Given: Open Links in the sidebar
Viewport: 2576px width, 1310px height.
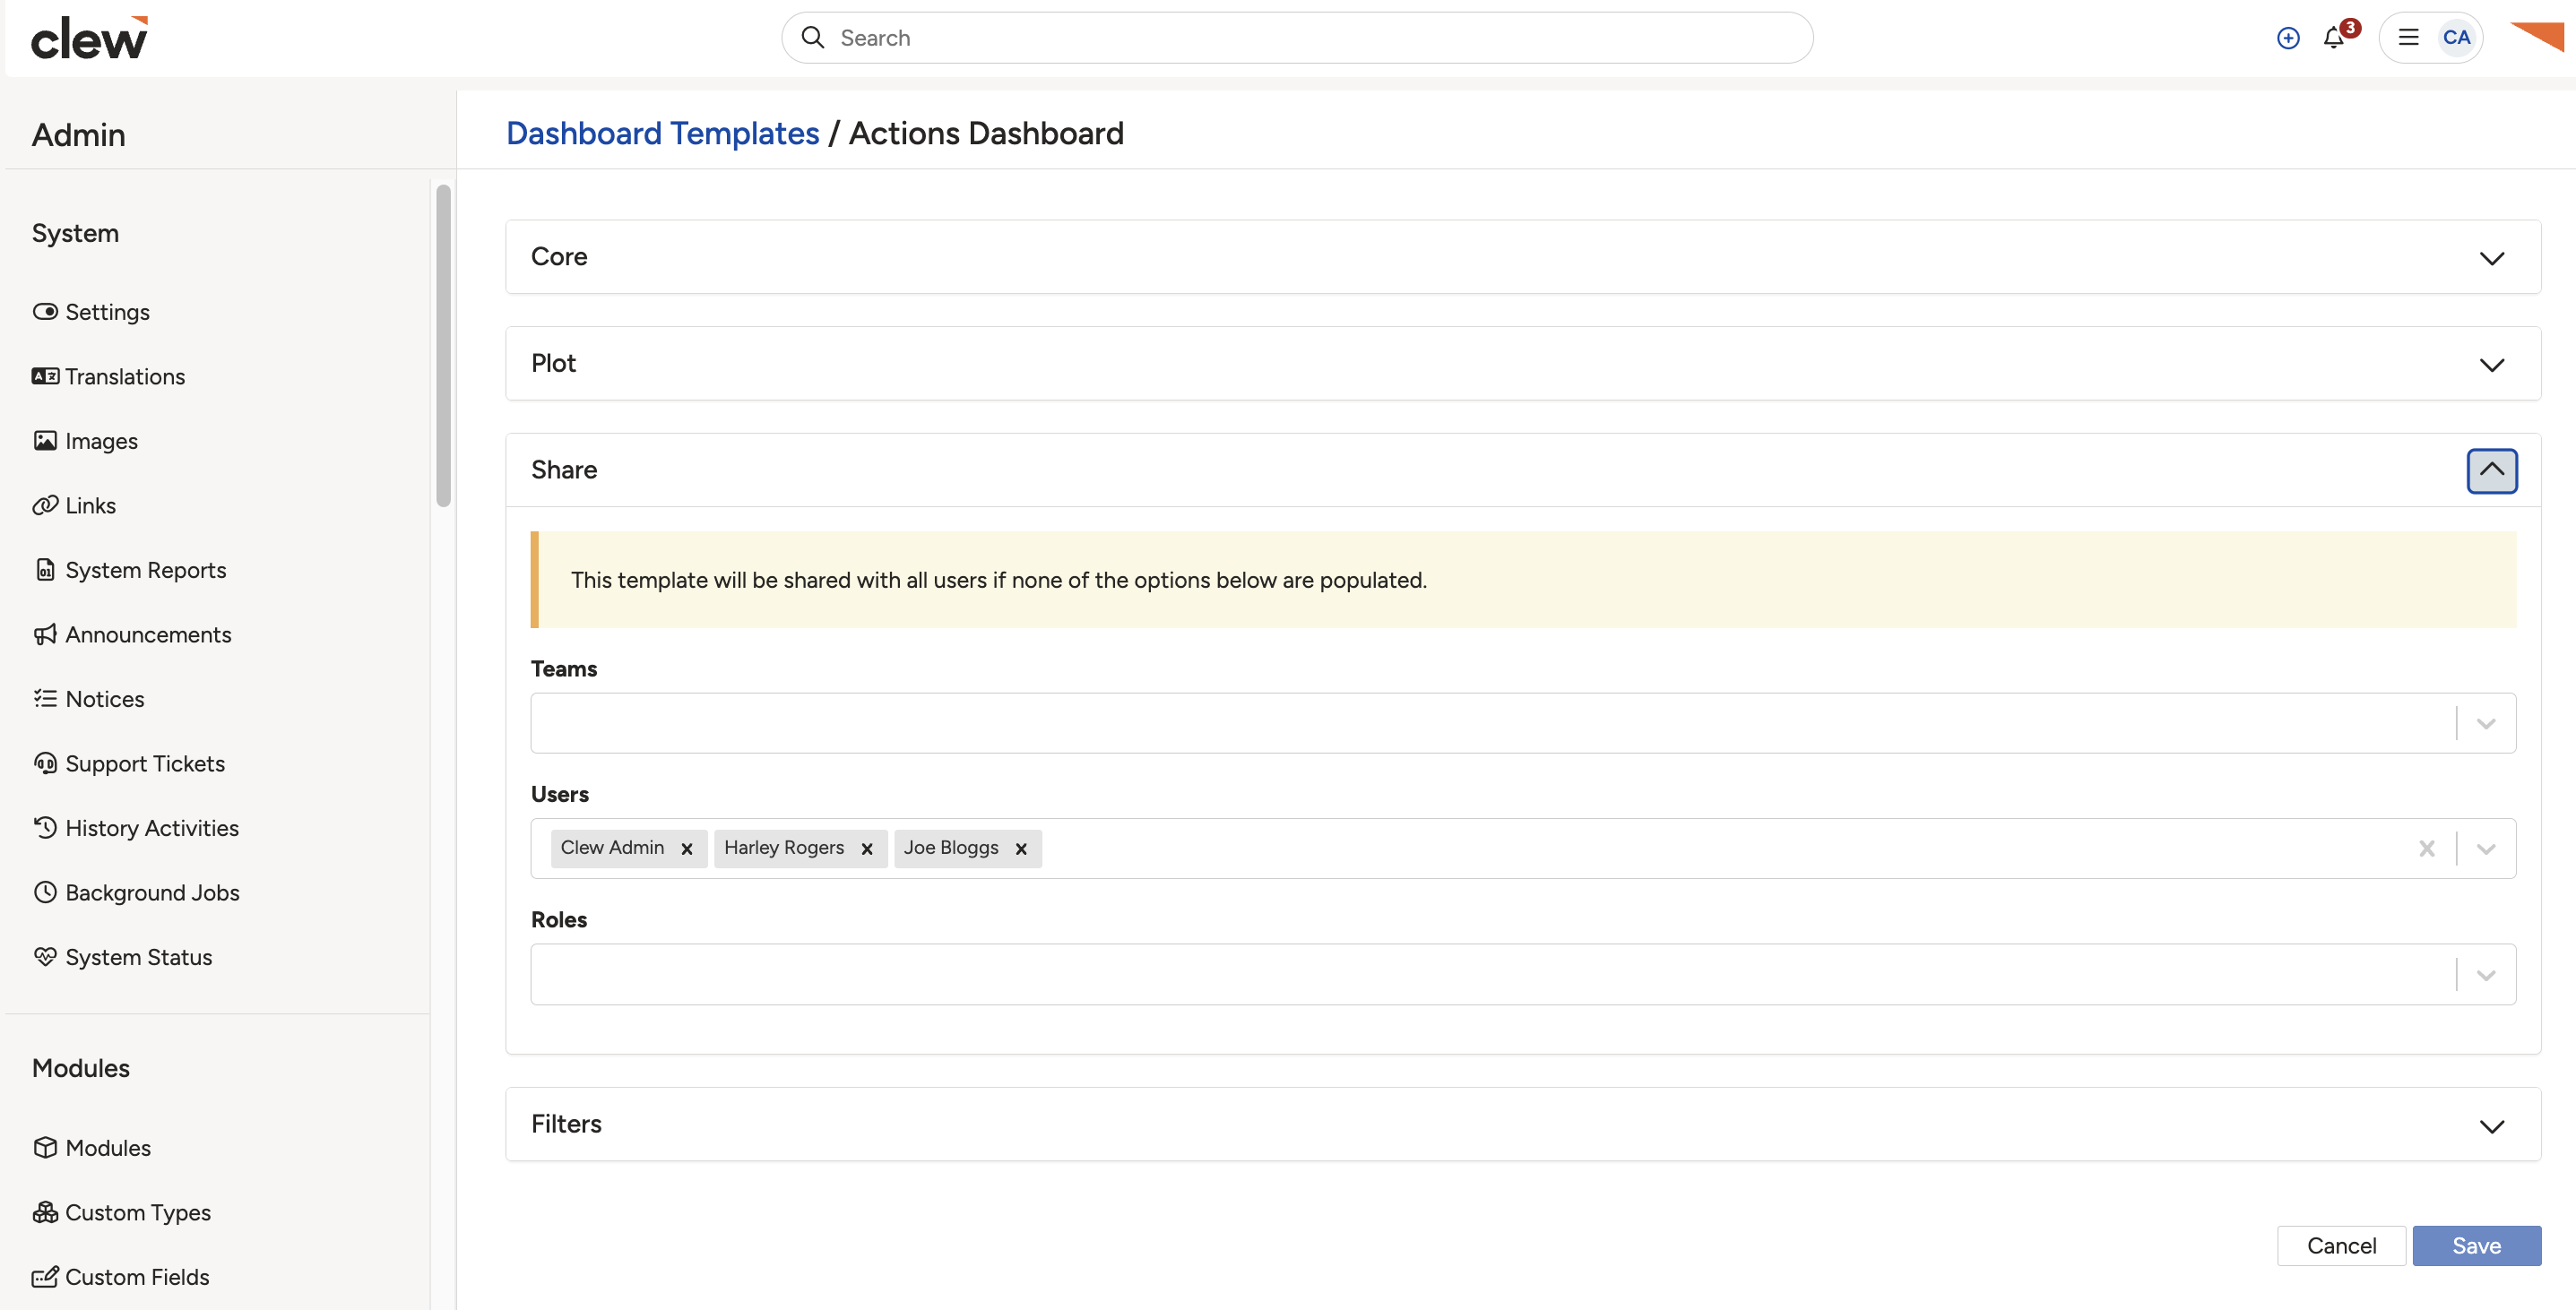Looking at the screenshot, I should pyautogui.click(x=74, y=506).
